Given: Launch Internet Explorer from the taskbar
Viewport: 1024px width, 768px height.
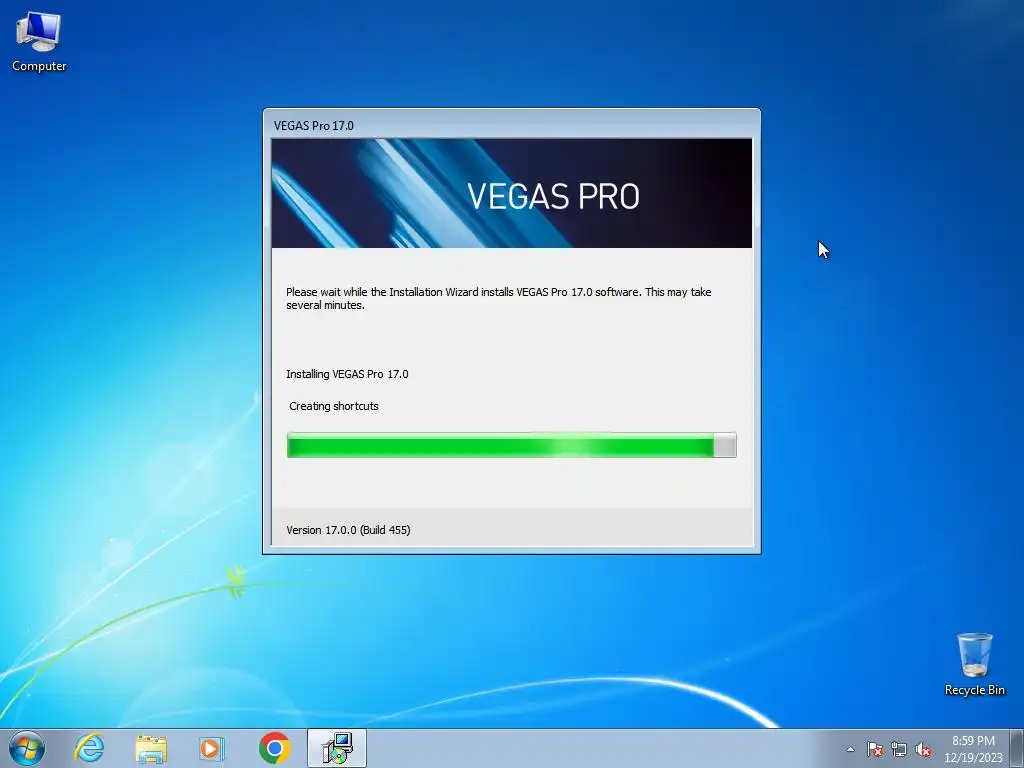Looking at the screenshot, I should [89, 748].
